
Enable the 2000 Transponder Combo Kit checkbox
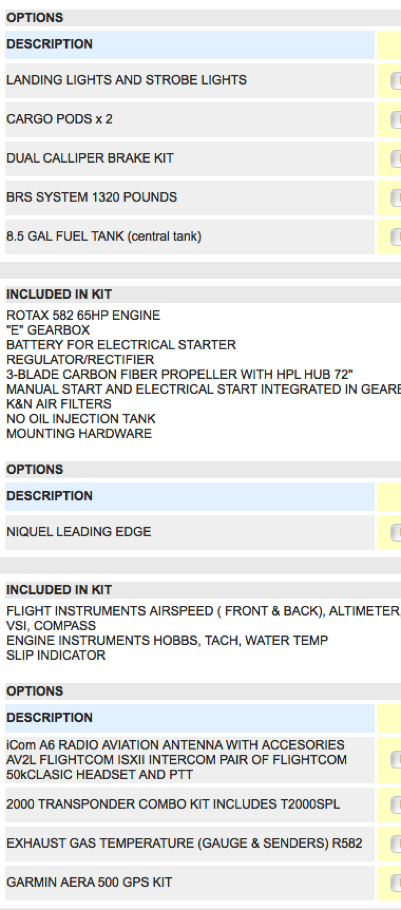pos(396,805)
